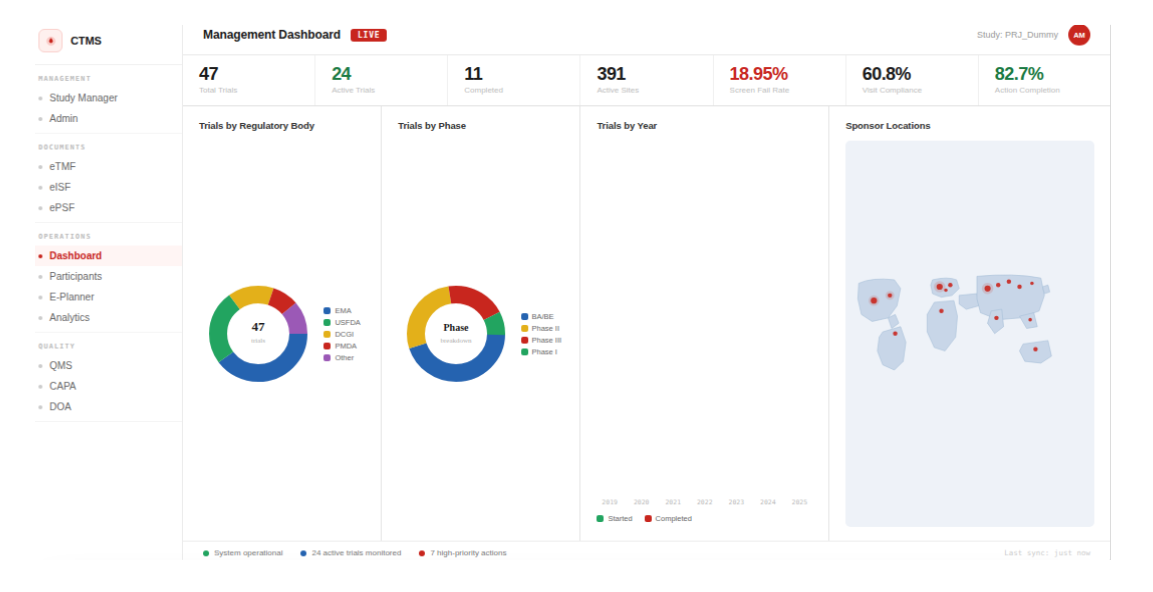
Task: Click the blue active trials monitored dot
Action: click(304, 553)
